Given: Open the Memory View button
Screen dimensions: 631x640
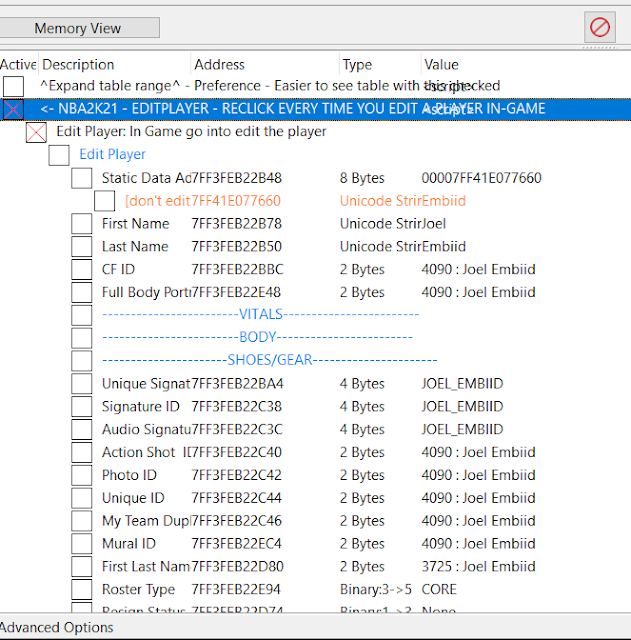Looking at the screenshot, I should point(78,28).
